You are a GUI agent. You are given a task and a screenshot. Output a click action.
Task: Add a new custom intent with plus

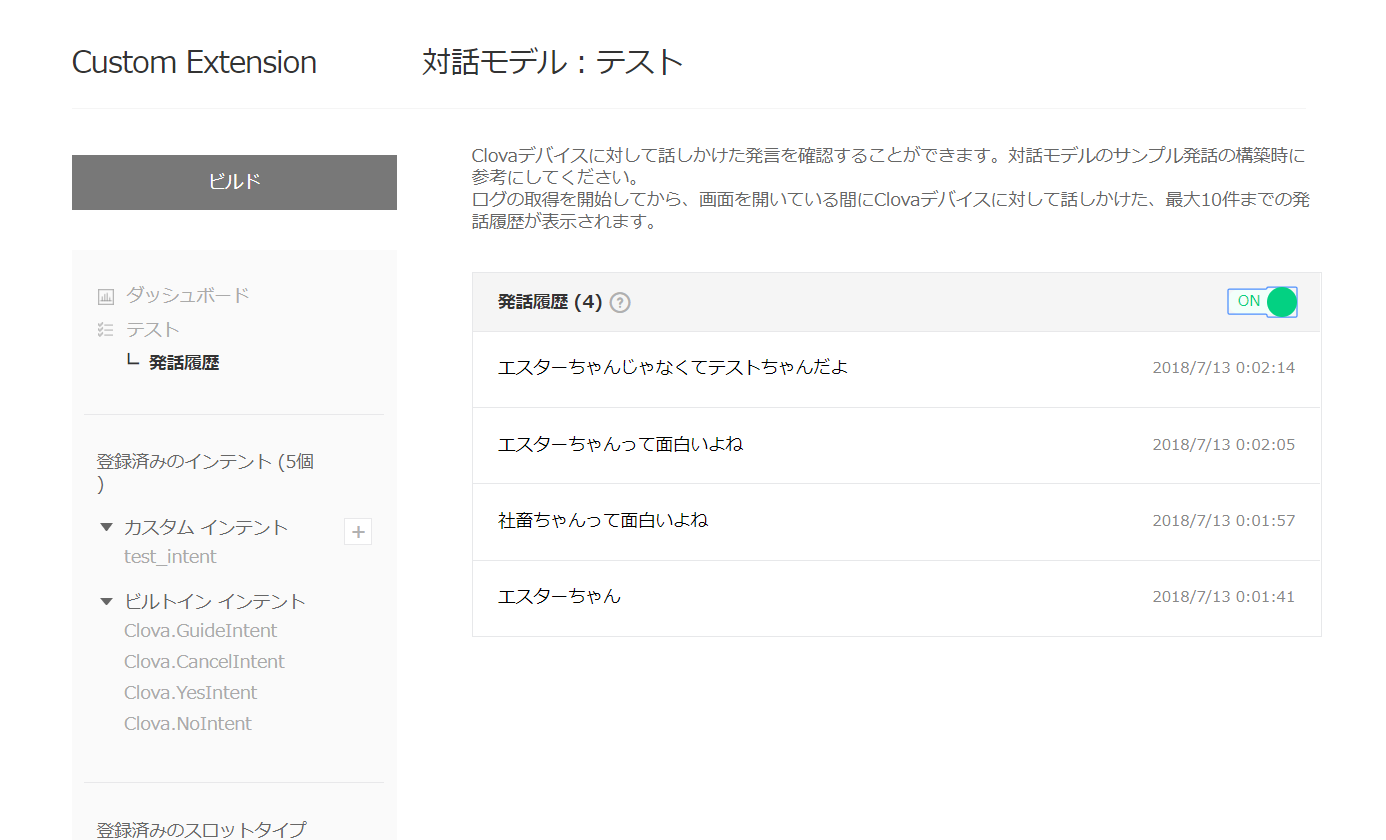(x=358, y=531)
